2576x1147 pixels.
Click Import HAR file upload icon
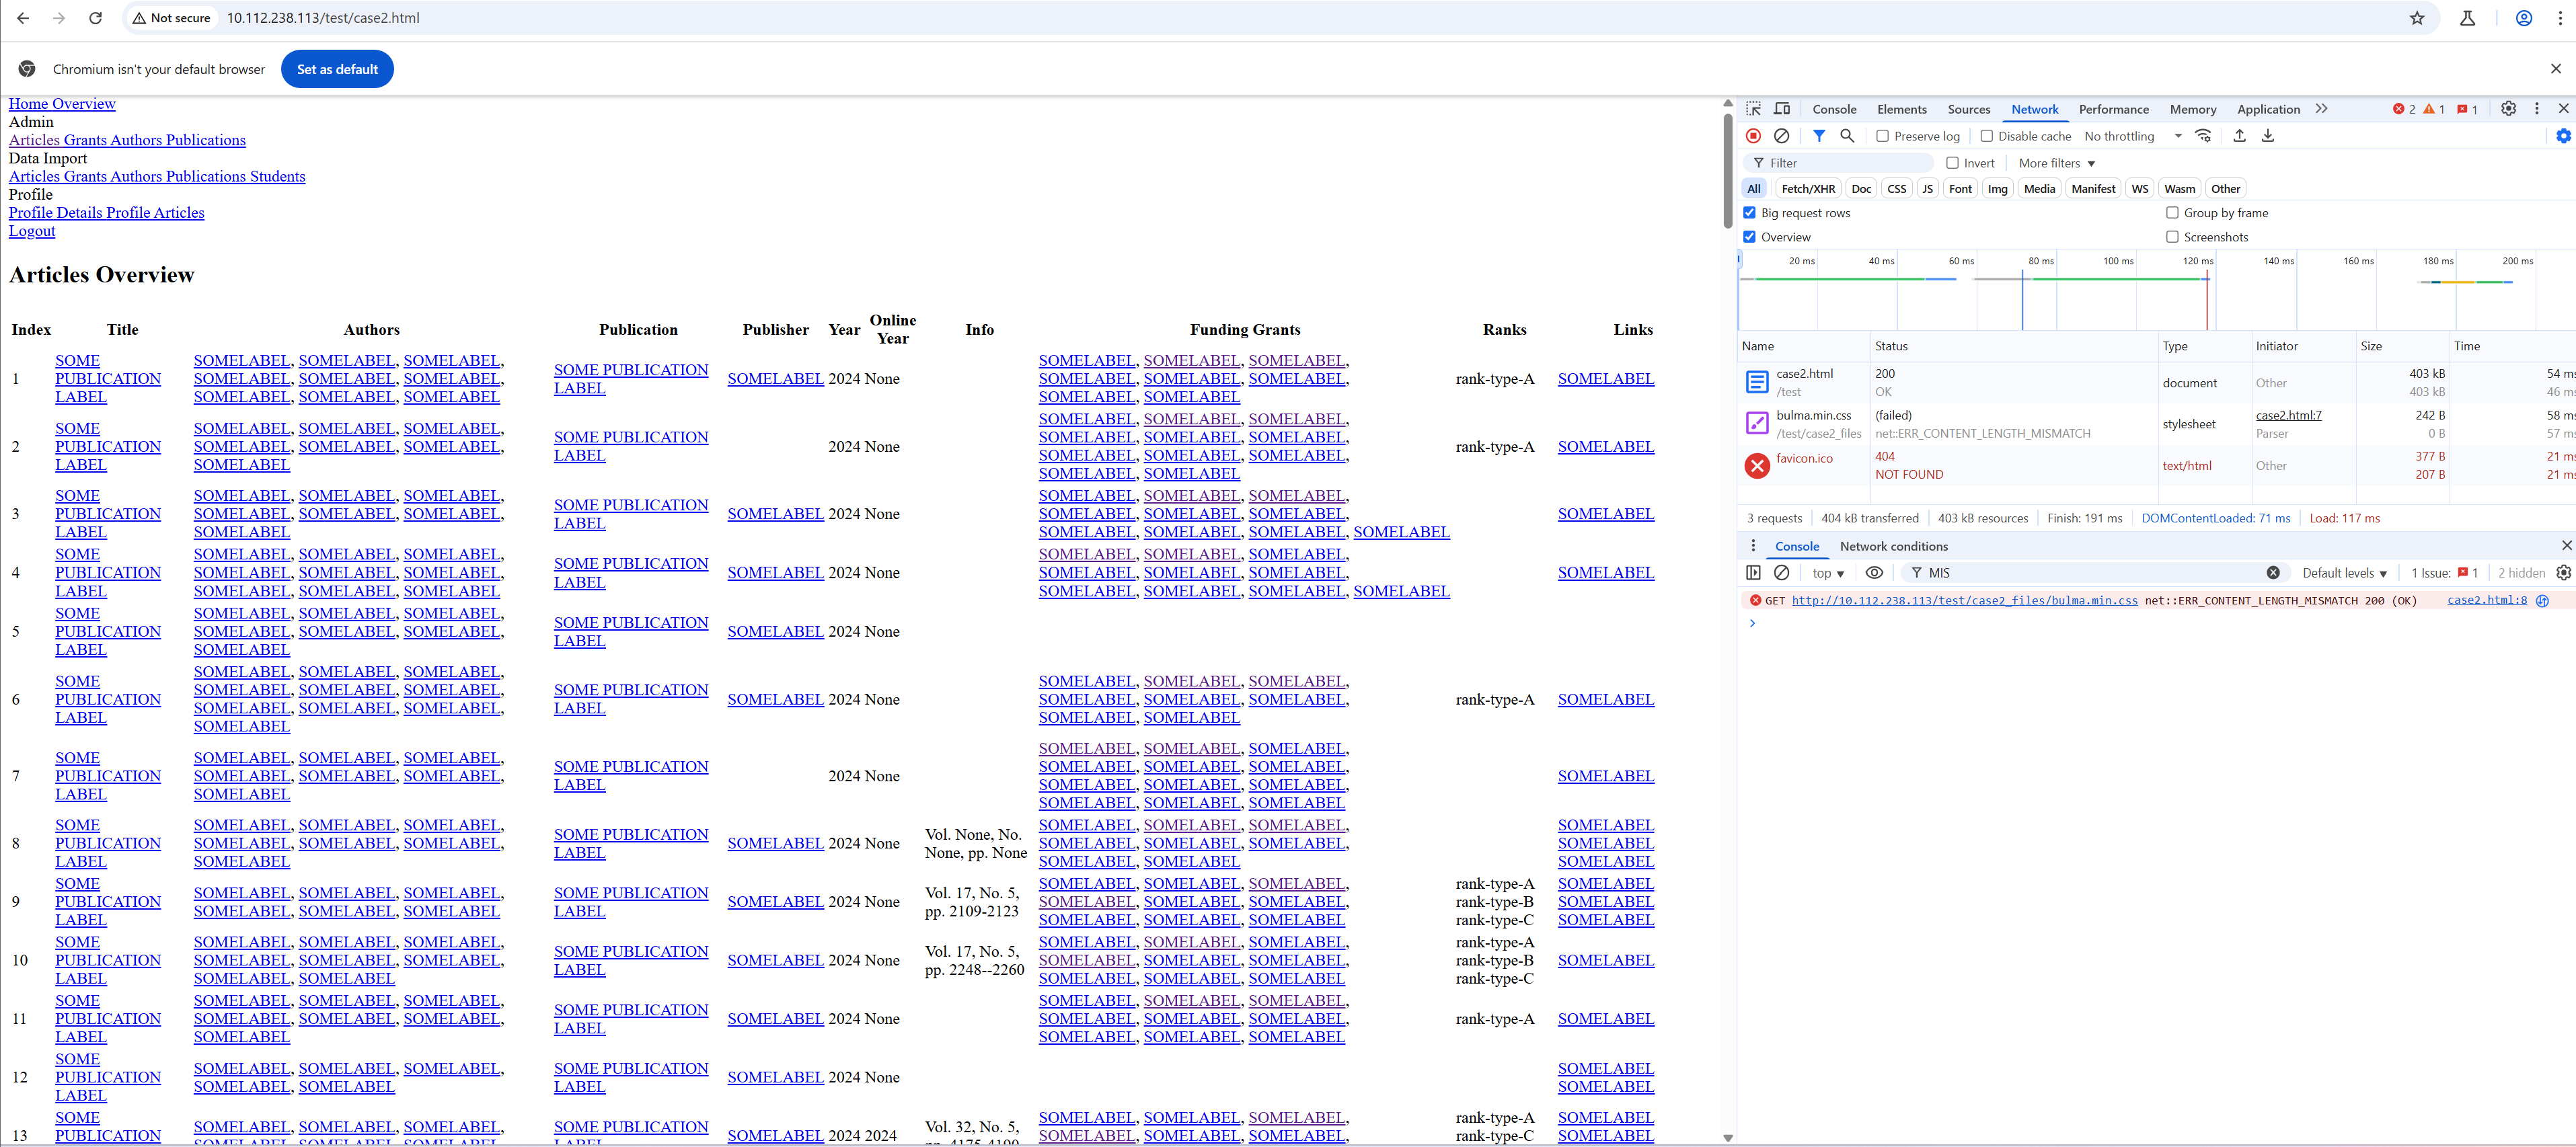pos(2239,136)
